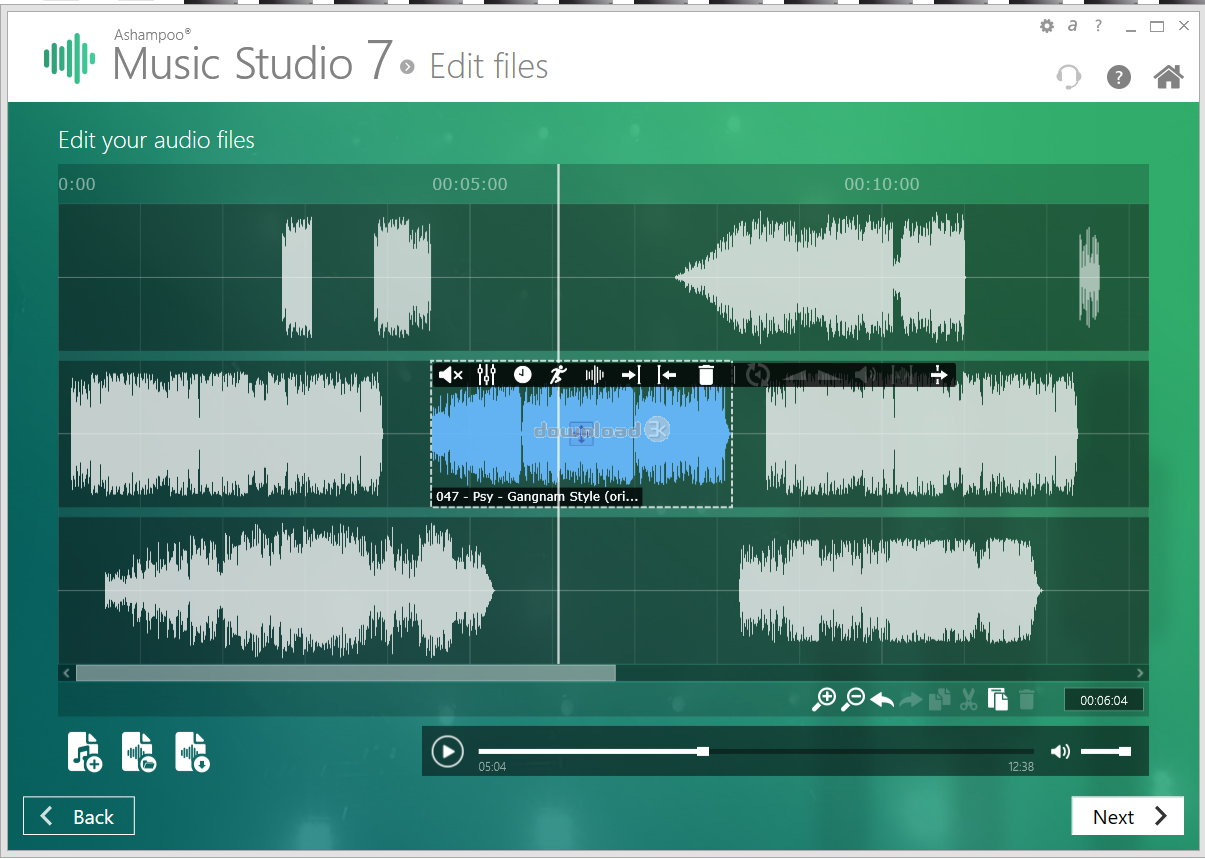Toggle the playback volume speaker
Viewport: 1205px width, 859px height.
pos(1060,752)
